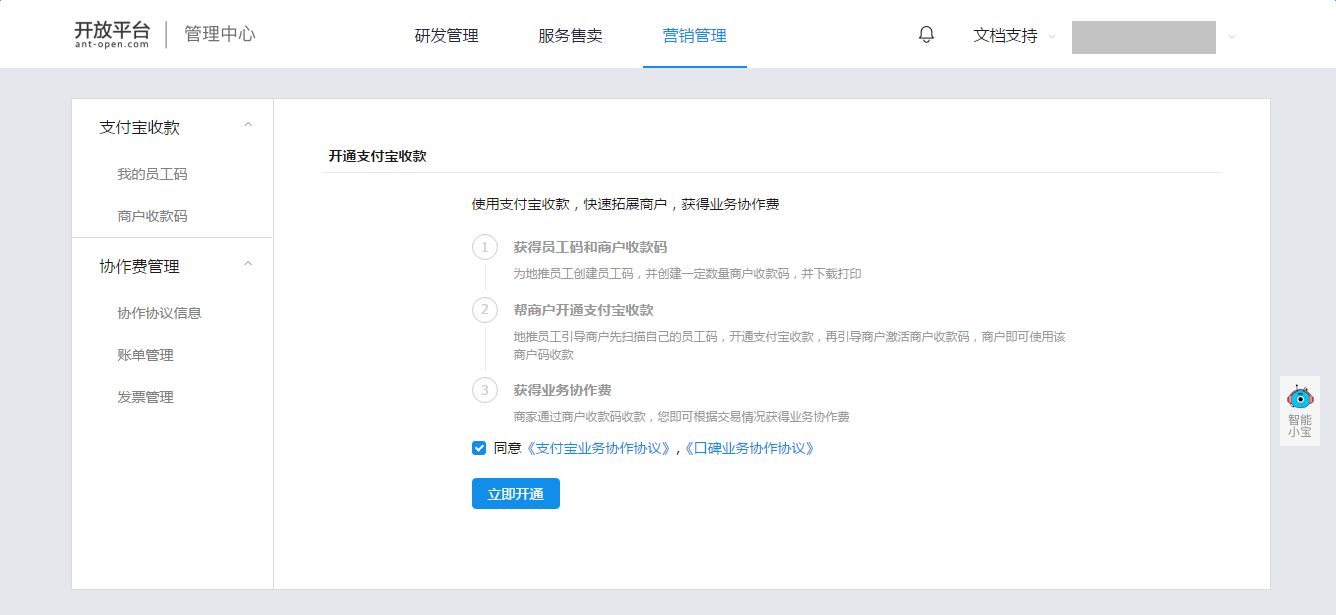The image size is (1336, 615).
Task: Collapse the 协作费管理 sidebar section
Action: pyautogui.click(x=249, y=264)
